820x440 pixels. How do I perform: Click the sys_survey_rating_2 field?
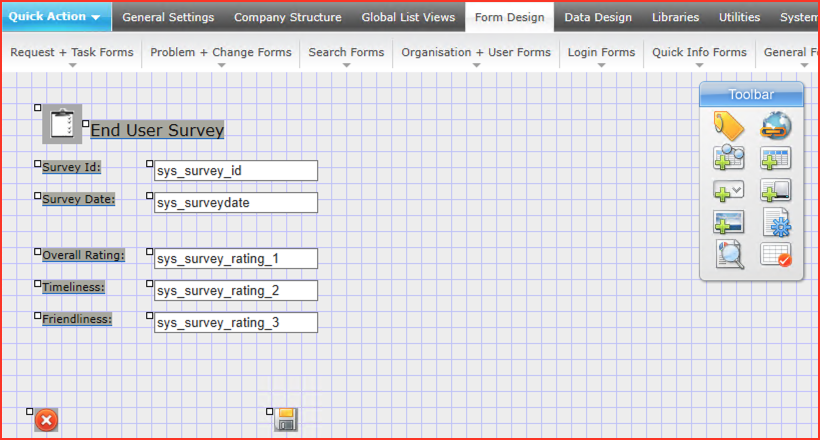tap(236, 290)
